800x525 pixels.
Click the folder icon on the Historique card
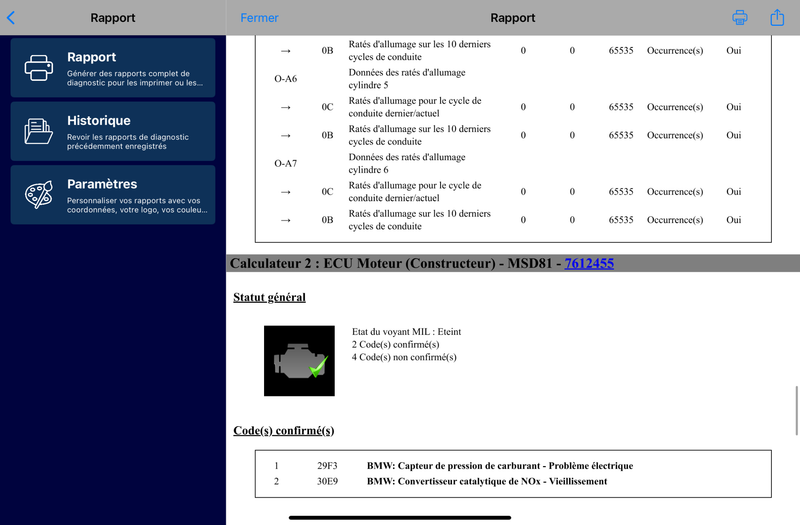[39, 131]
